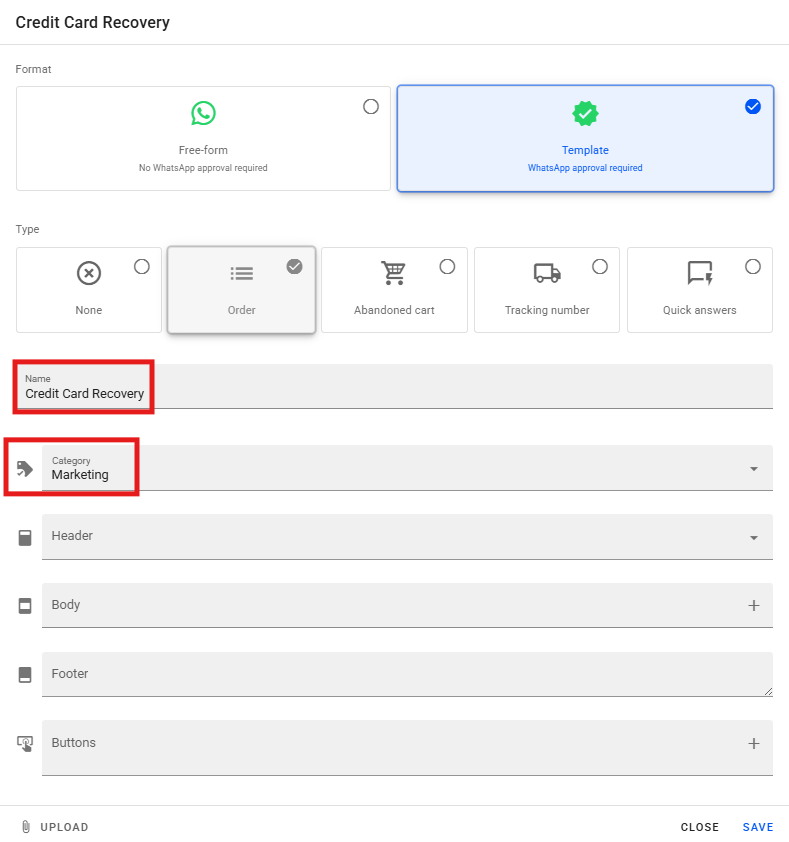Click the Order list icon
Screen dimensions: 789x842
pyautogui.click(x=242, y=273)
